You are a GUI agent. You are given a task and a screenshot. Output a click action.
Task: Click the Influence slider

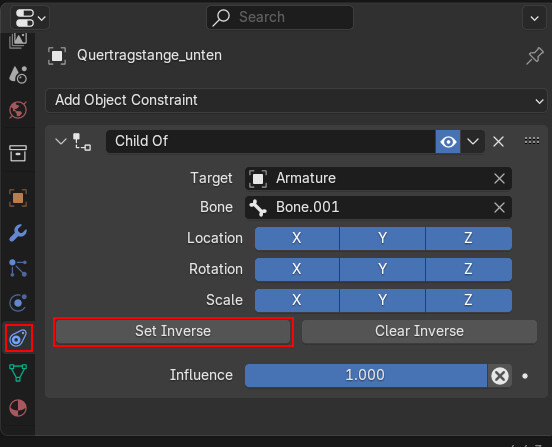coord(366,376)
